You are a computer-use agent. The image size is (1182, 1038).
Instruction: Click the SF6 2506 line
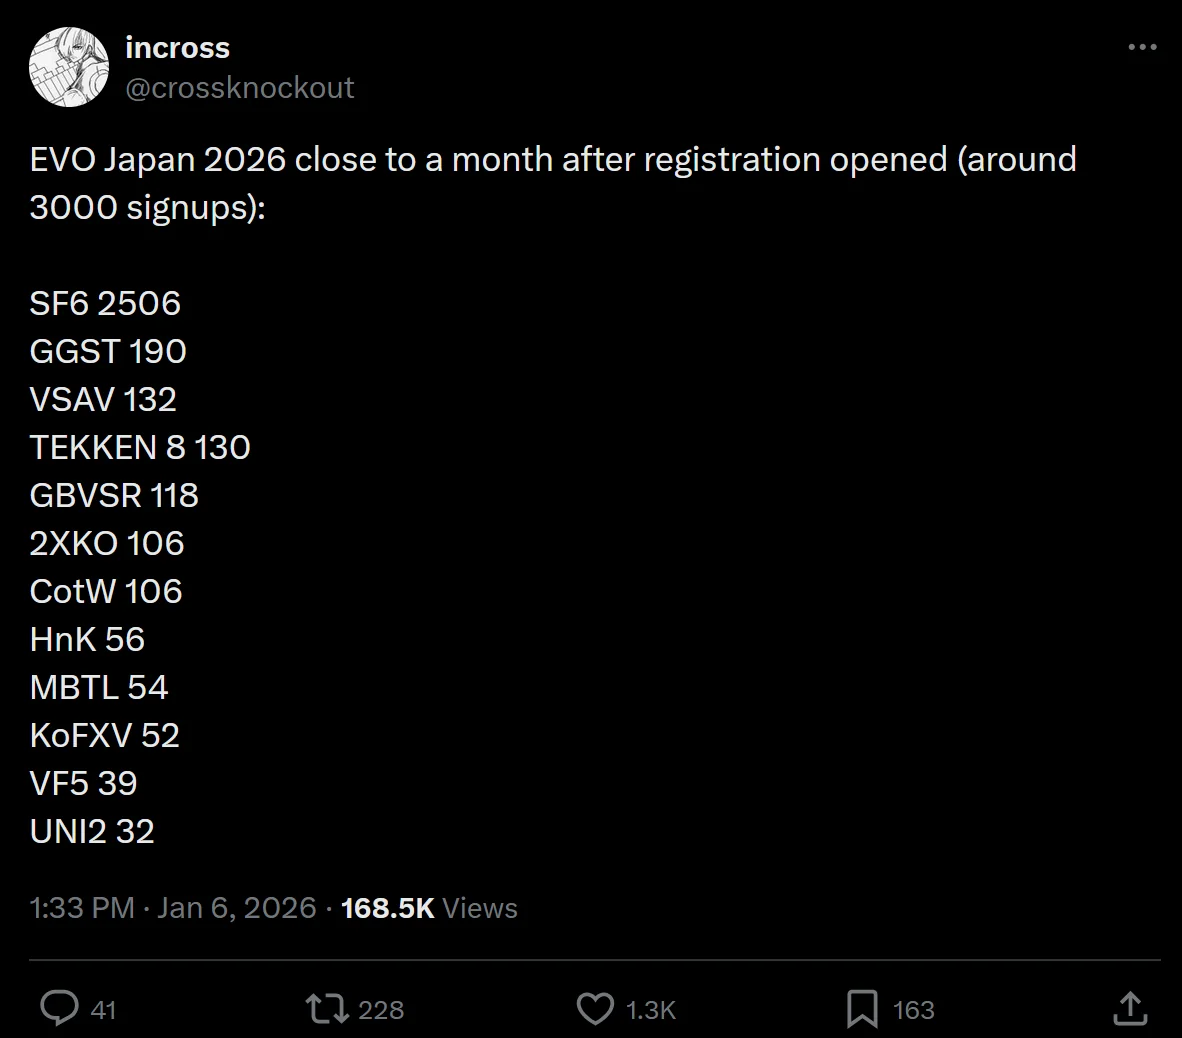(105, 303)
